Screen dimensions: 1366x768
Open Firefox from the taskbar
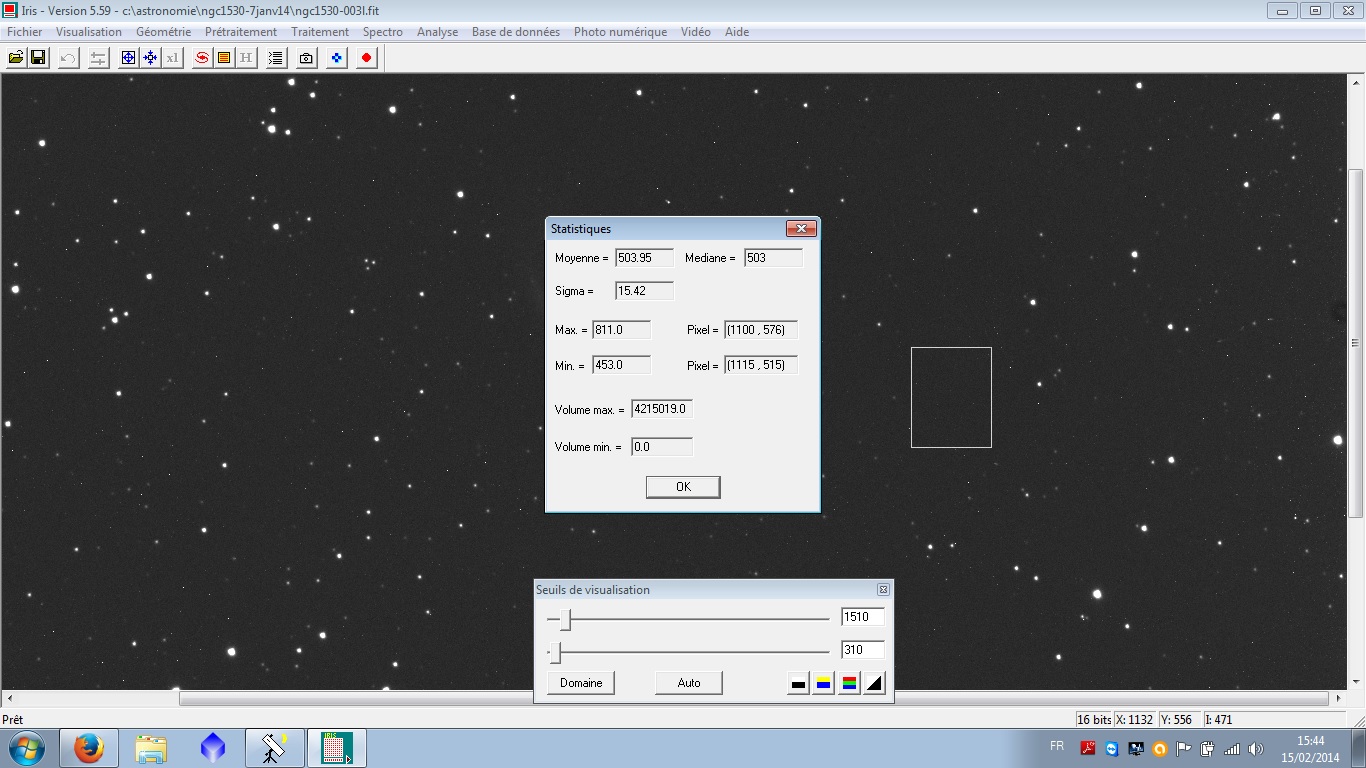89,748
